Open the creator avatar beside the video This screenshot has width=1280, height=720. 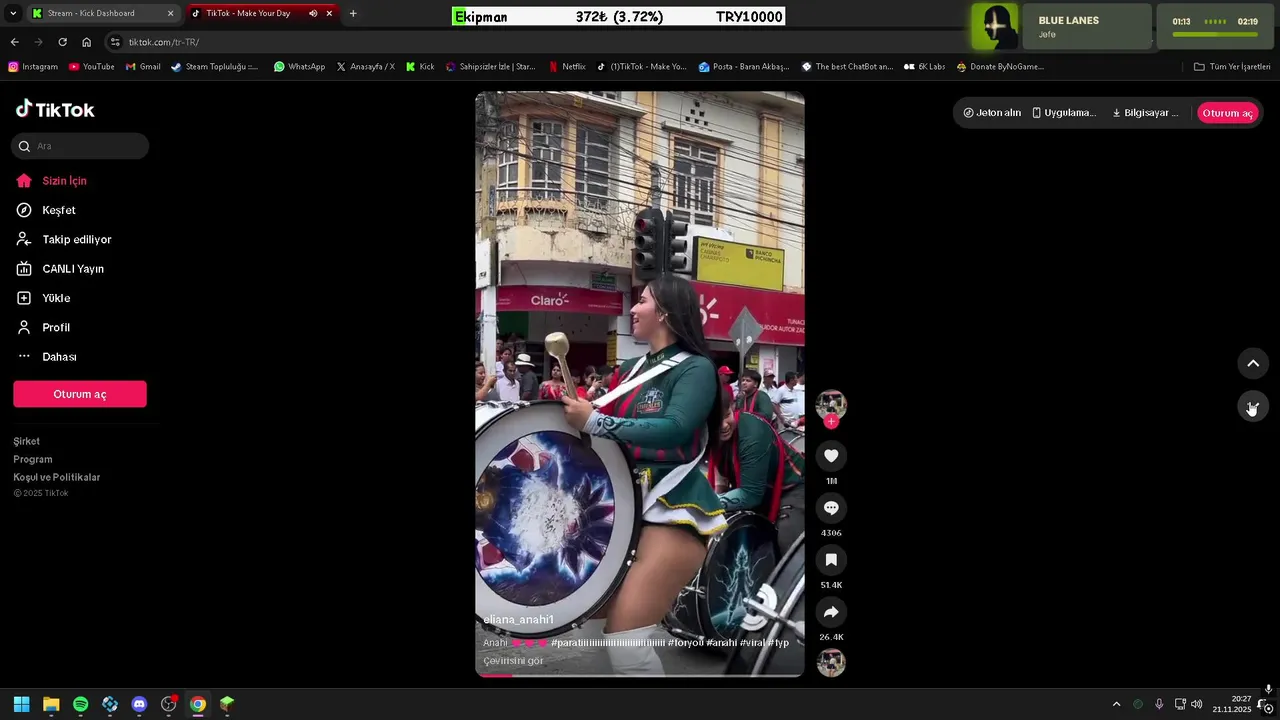(831, 404)
